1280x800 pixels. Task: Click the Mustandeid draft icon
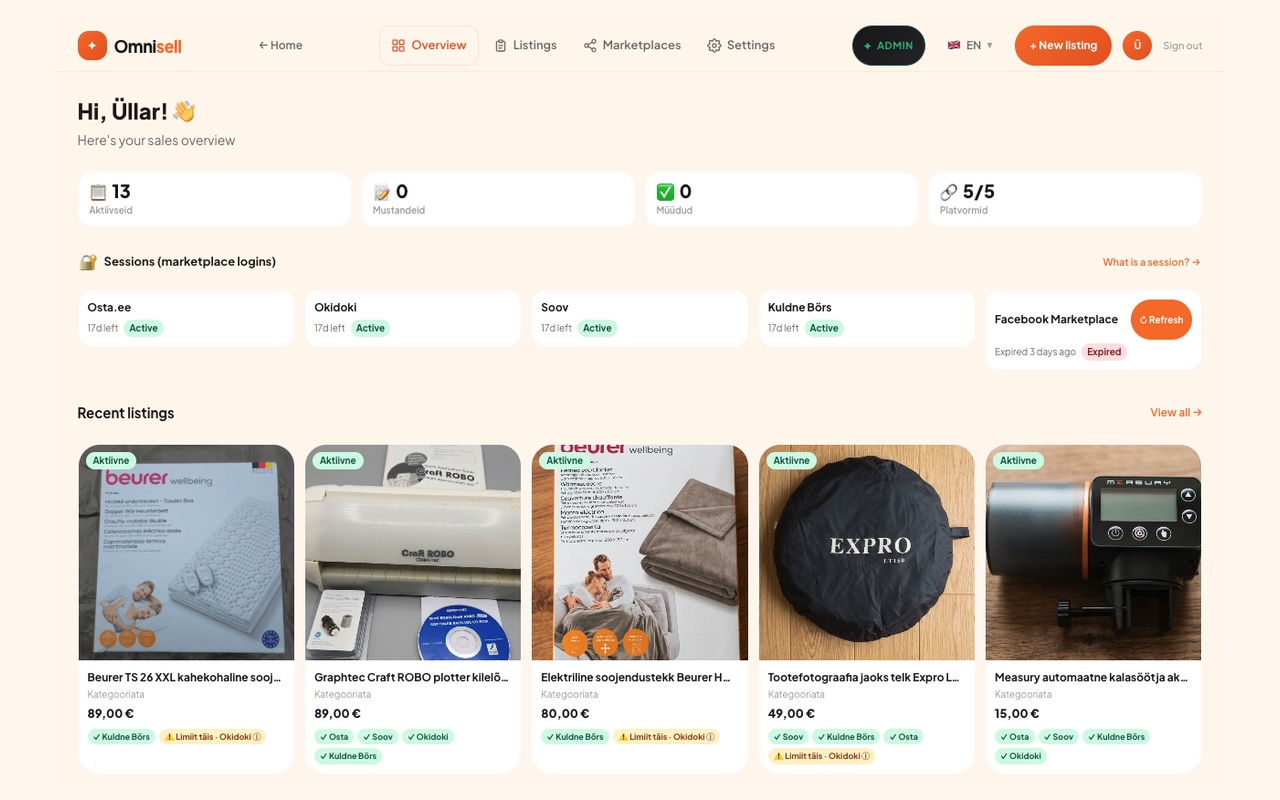click(382, 192)
